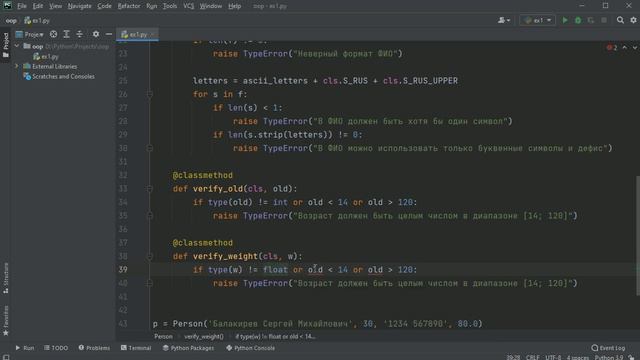Open the Run menu

tap(152, 6)
